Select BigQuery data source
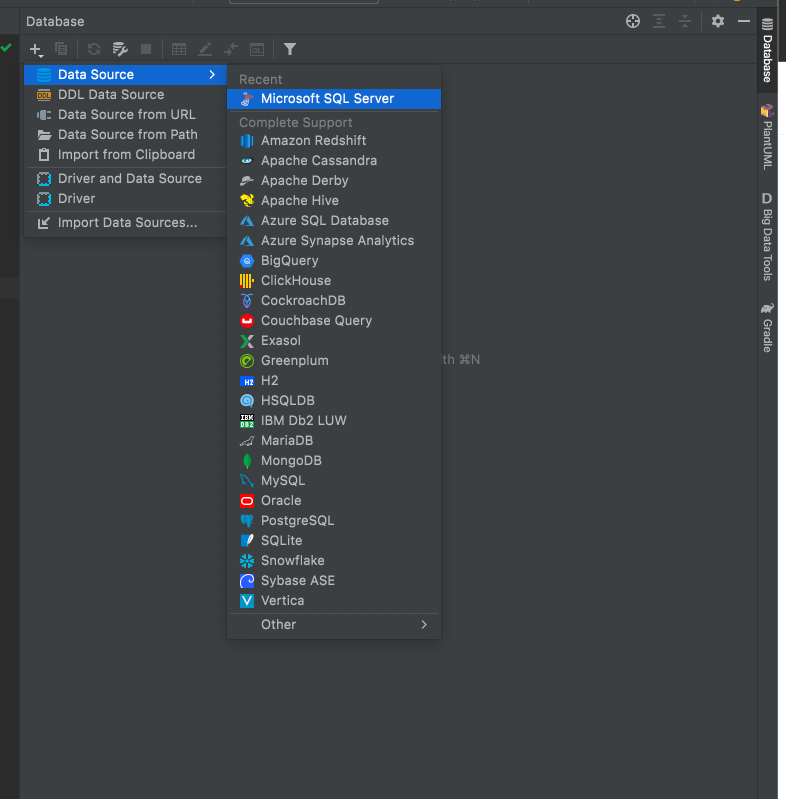 [334, 260]
